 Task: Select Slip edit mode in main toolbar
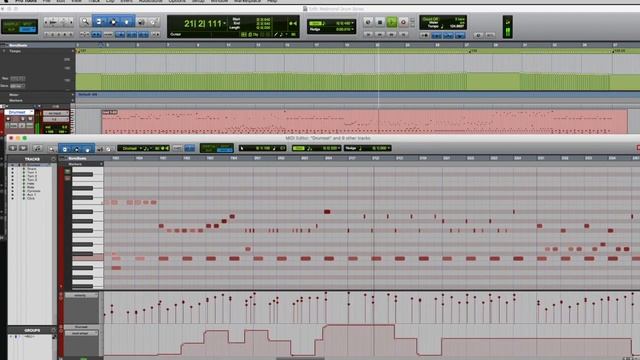coord(9,30)
